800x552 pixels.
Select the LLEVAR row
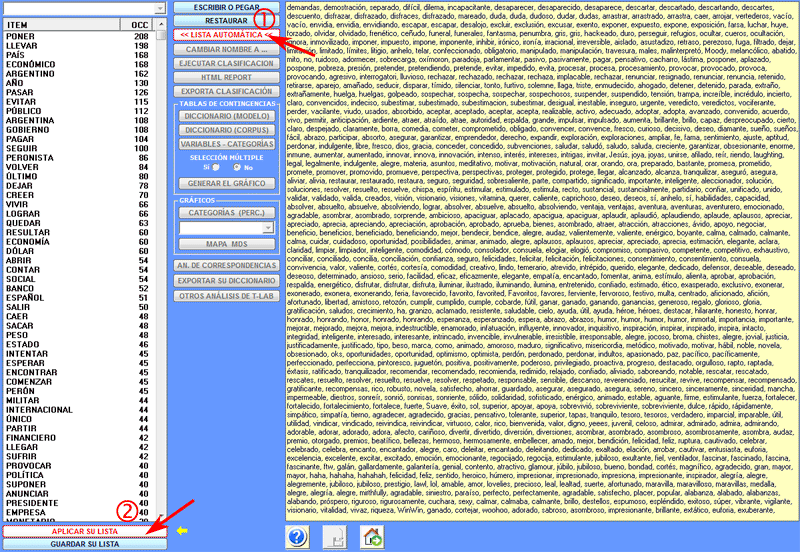coord(79,45)
